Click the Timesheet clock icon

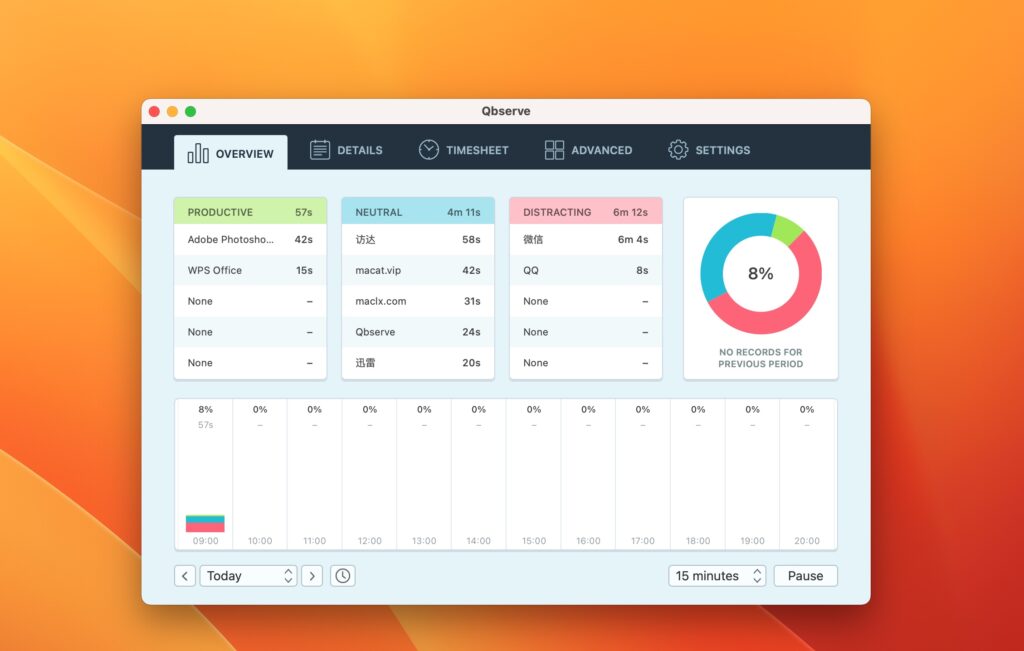click(x=428, y=150)
